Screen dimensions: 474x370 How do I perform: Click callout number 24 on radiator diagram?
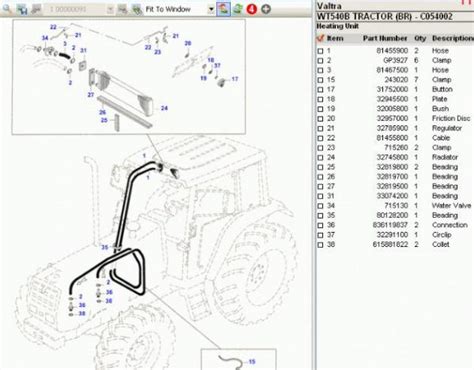click(164, 108)
